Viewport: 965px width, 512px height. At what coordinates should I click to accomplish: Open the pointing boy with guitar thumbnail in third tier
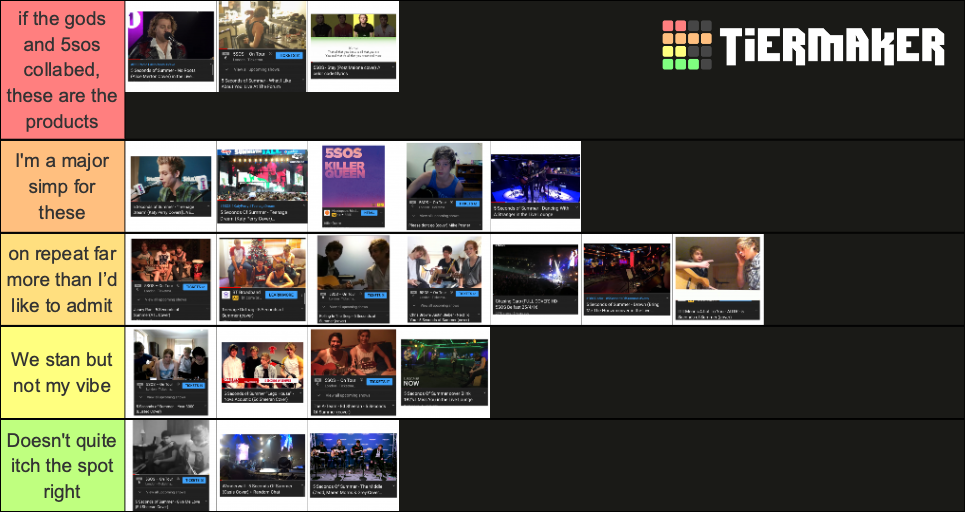(x=718, y=279)
